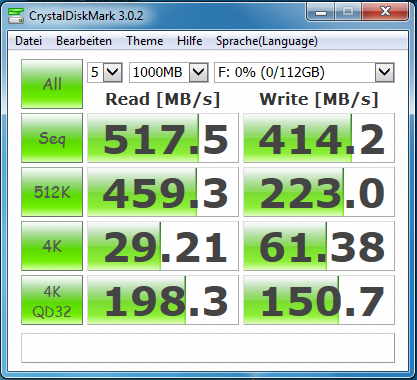Image resolution: width=417 pixels, height=380 pixels.
Task: Select the 4K QD32 write value 150.7
Action: 319,300
